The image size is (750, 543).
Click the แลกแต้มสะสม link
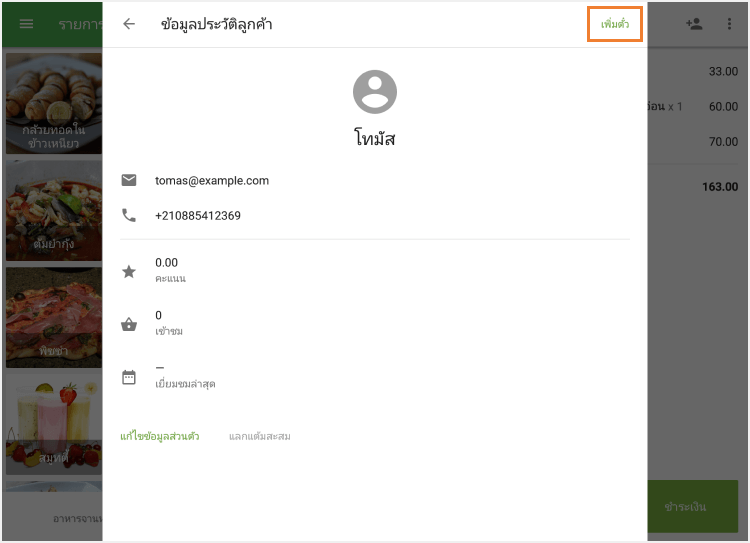pos(260,436)
